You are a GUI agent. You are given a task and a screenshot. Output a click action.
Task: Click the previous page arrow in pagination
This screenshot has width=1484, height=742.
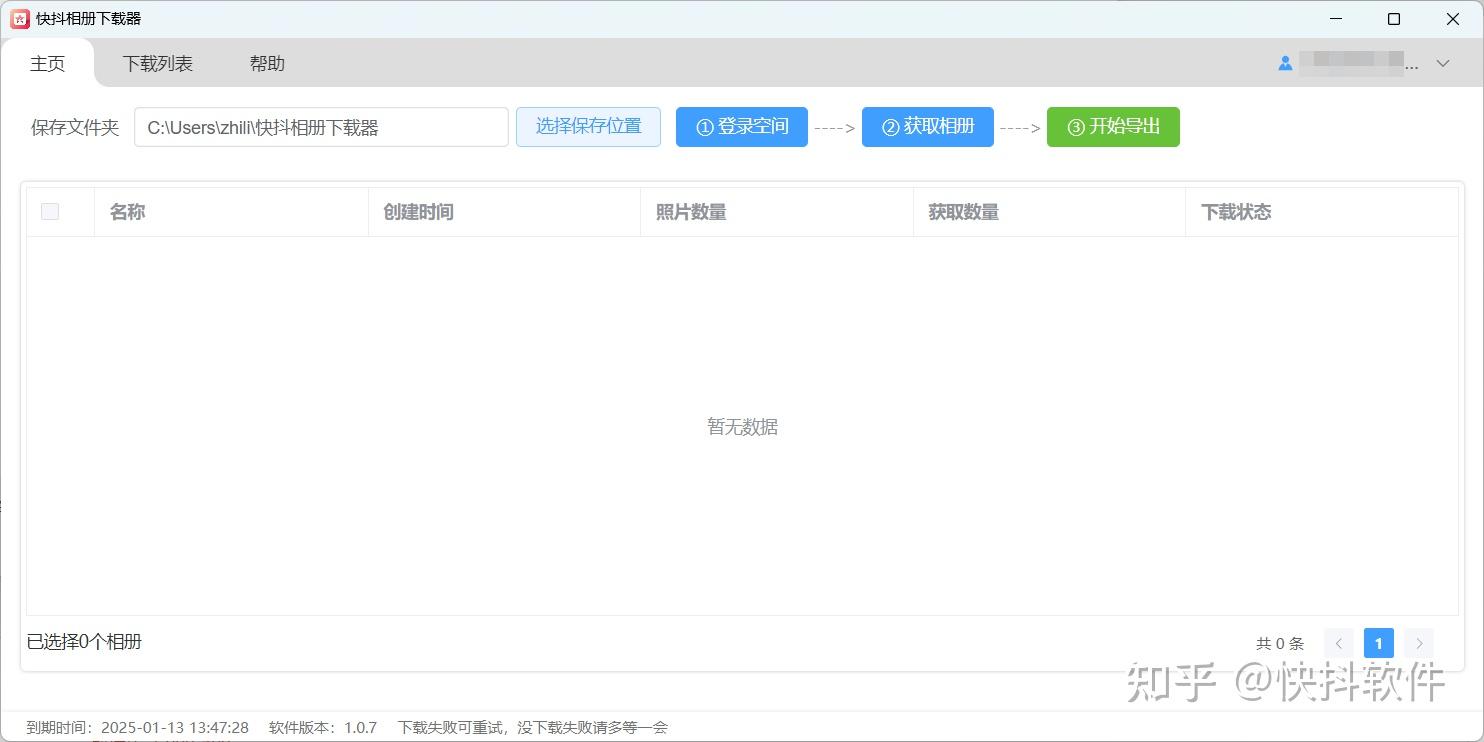[1338, 643]
